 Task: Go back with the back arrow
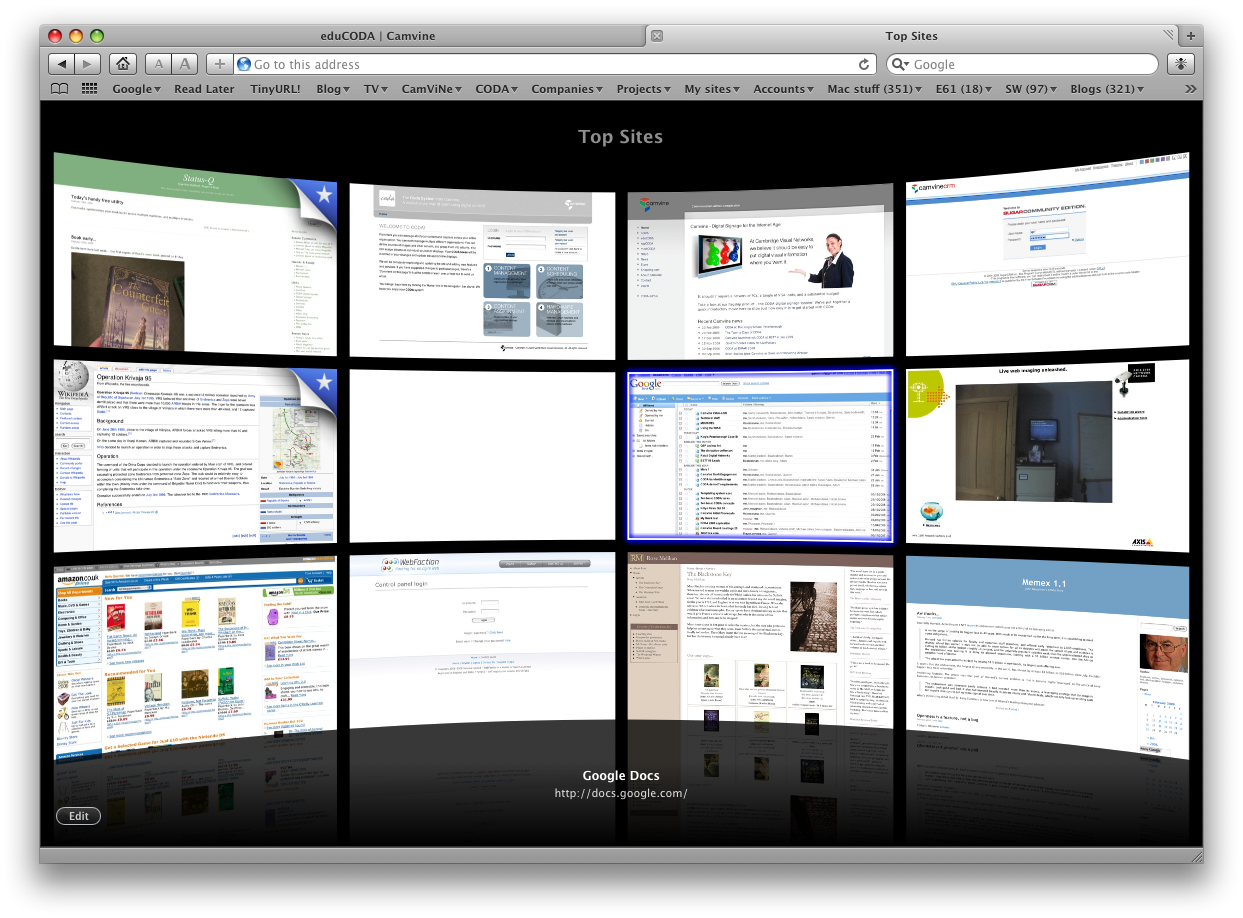[61, 64]
